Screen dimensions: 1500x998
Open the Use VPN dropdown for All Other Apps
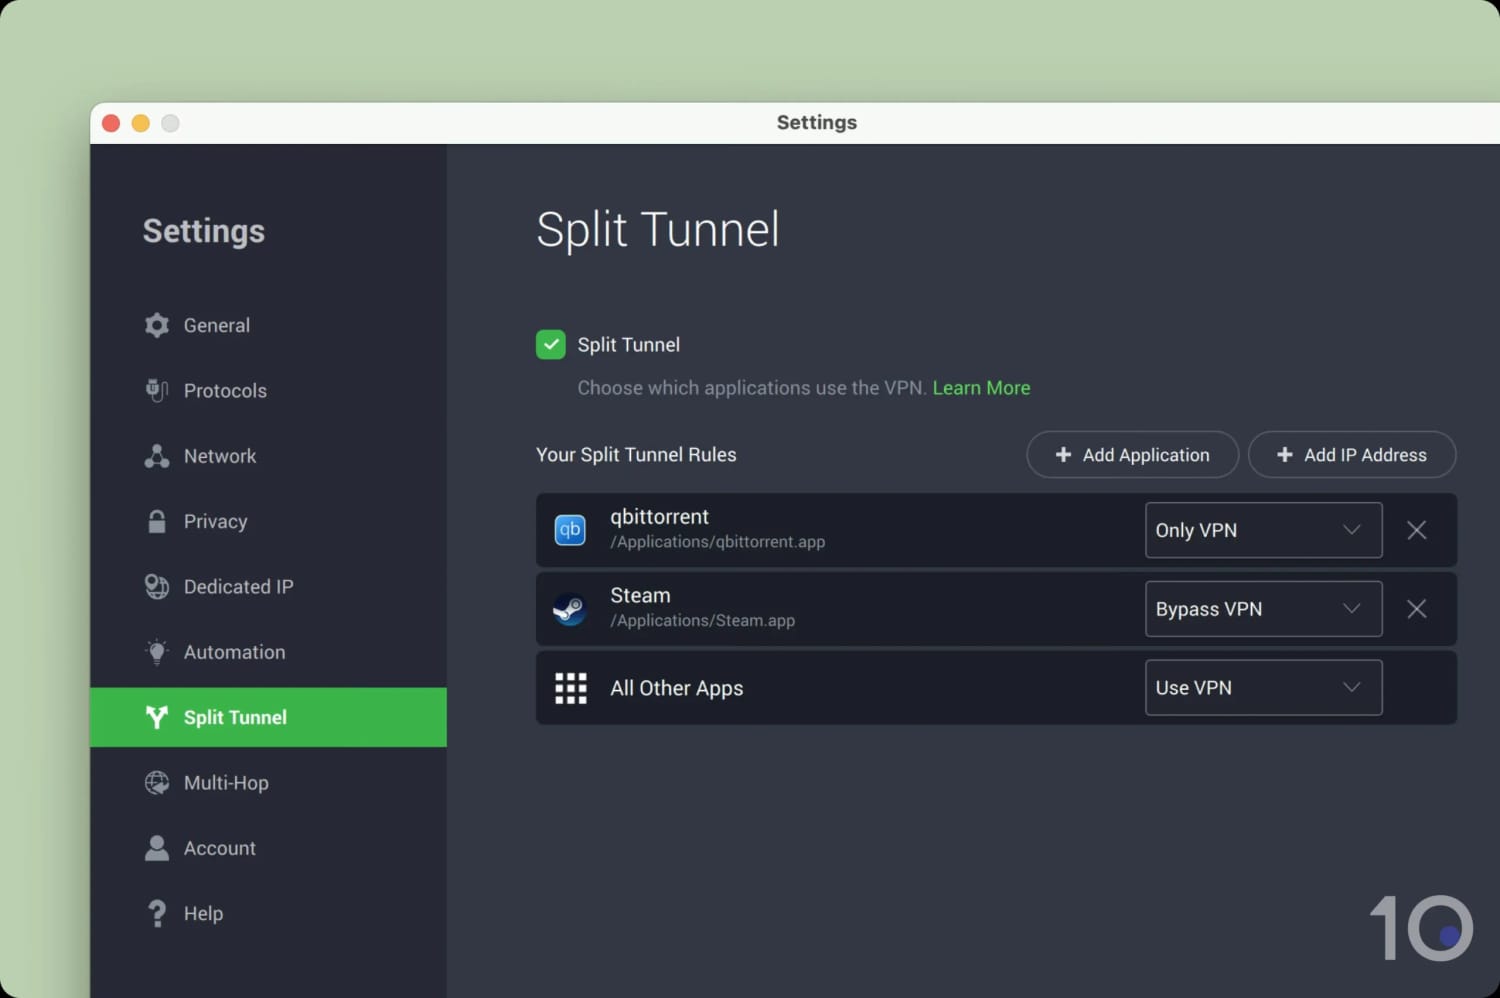[x=1262, y=687]
